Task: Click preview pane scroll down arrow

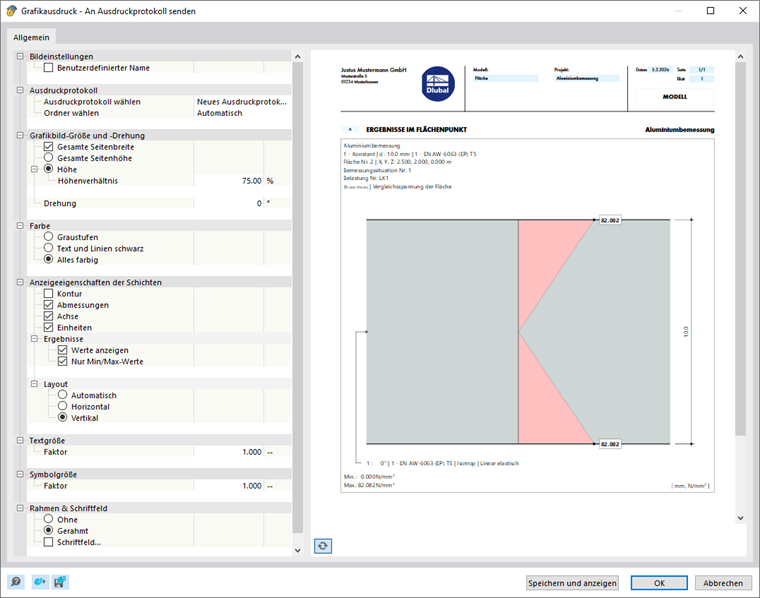Action: coord(740,518)
